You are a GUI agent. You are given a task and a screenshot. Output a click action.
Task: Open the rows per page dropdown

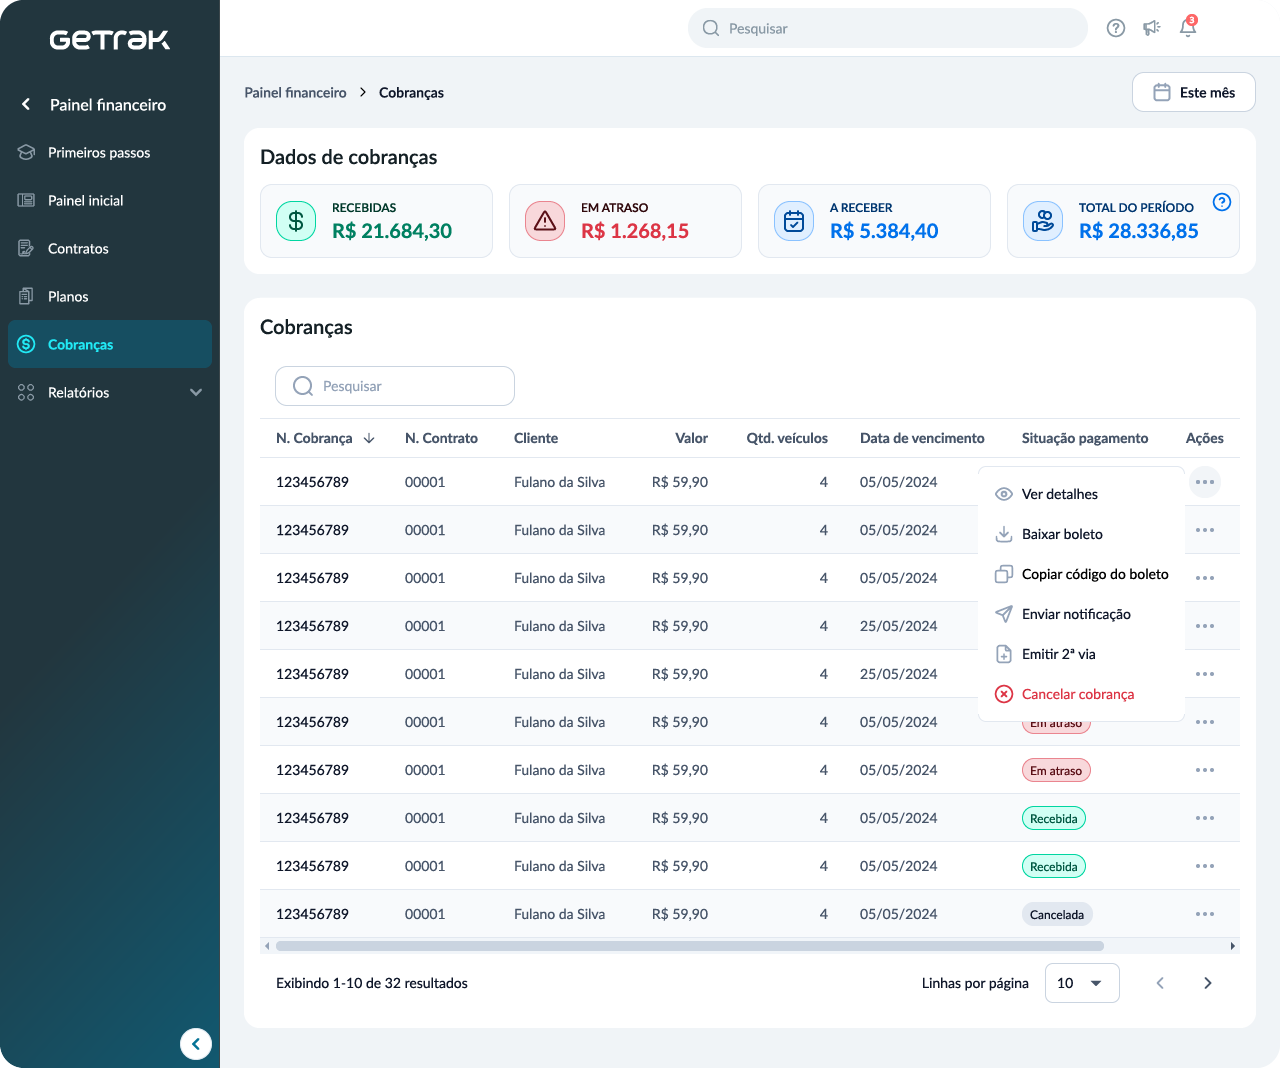point(1081,983)
